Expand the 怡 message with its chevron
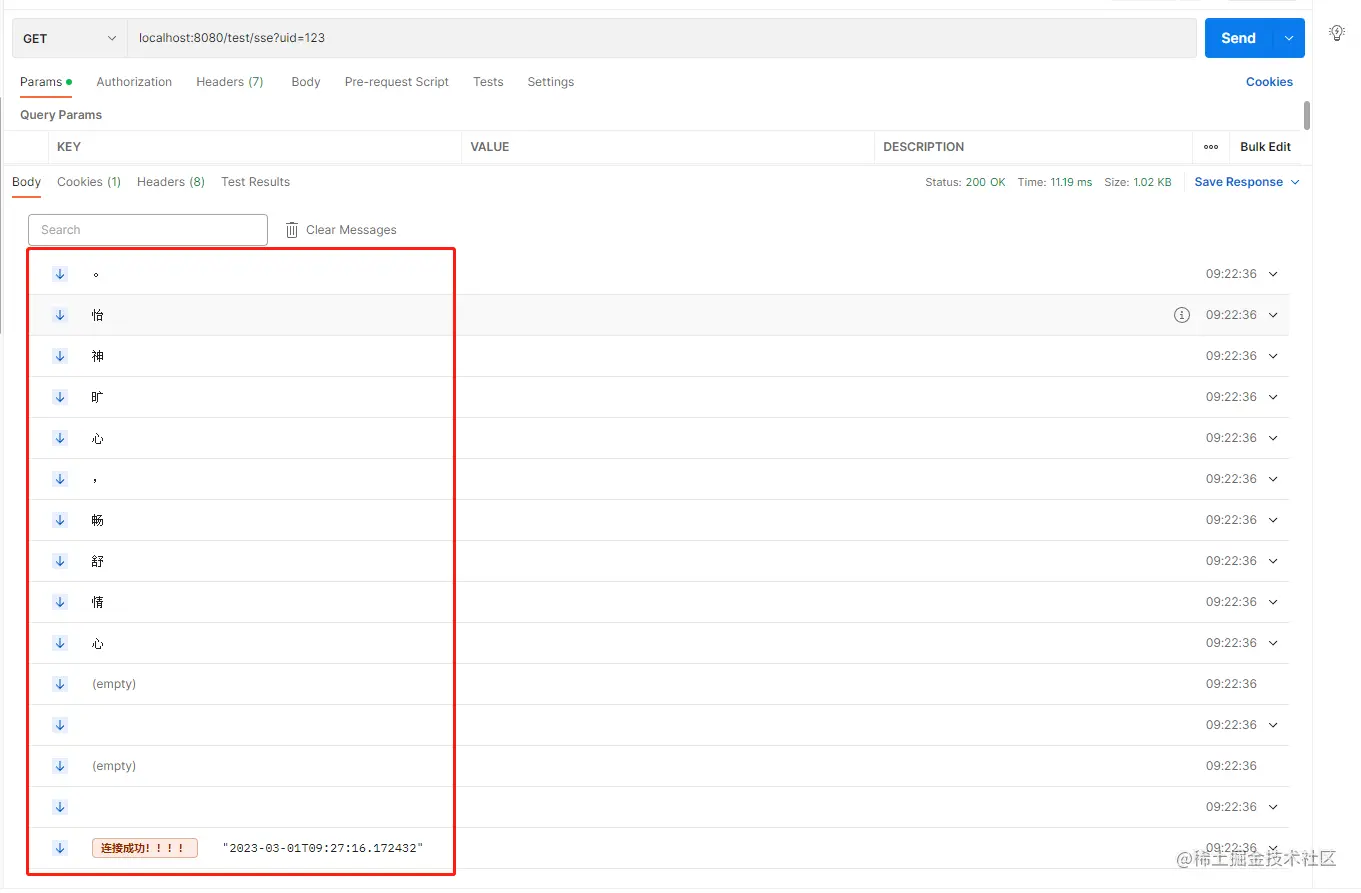 click(x=1273, y=315)
